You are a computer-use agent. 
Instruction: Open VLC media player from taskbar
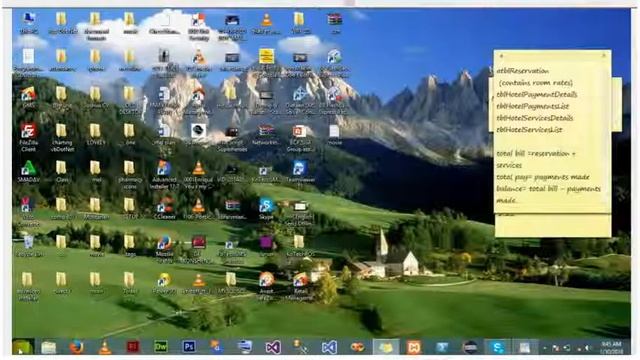[x=104, y=347]
